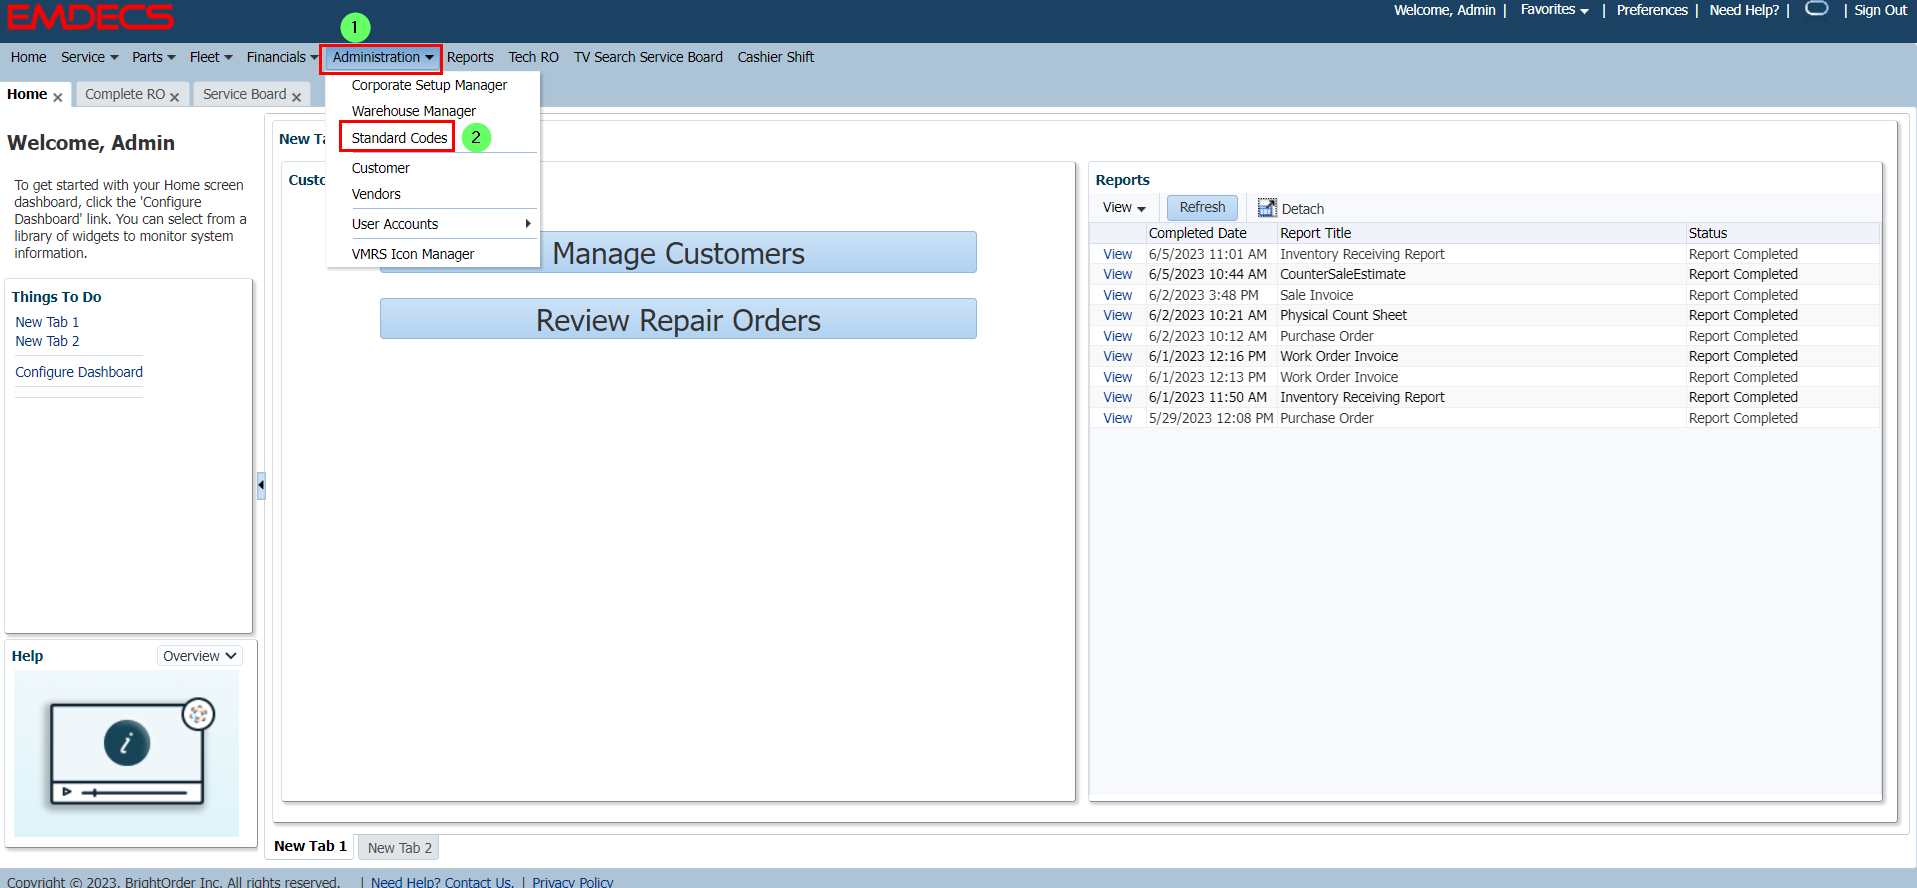
Task: Switch to the Service Board tab
Action: pos(244,94)
